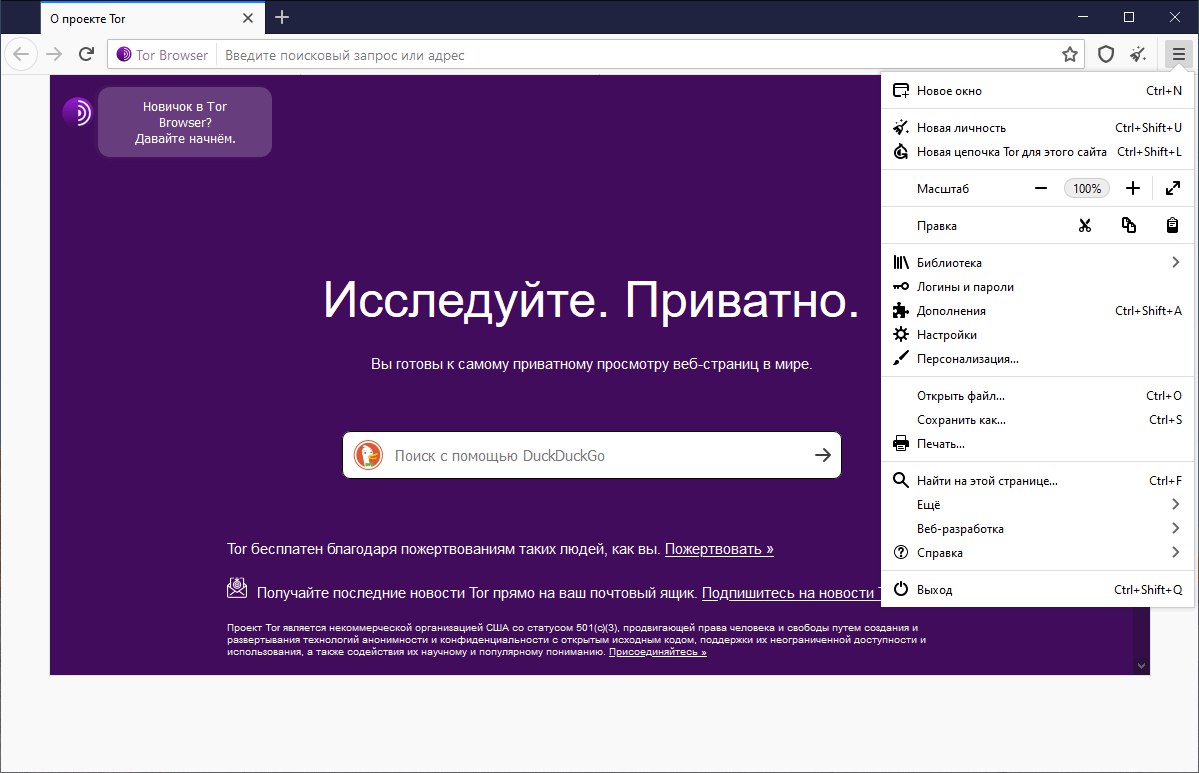Screen dimensions: 1199x773
Task: Open Настройки from the menu
Action: (1037, 335)
